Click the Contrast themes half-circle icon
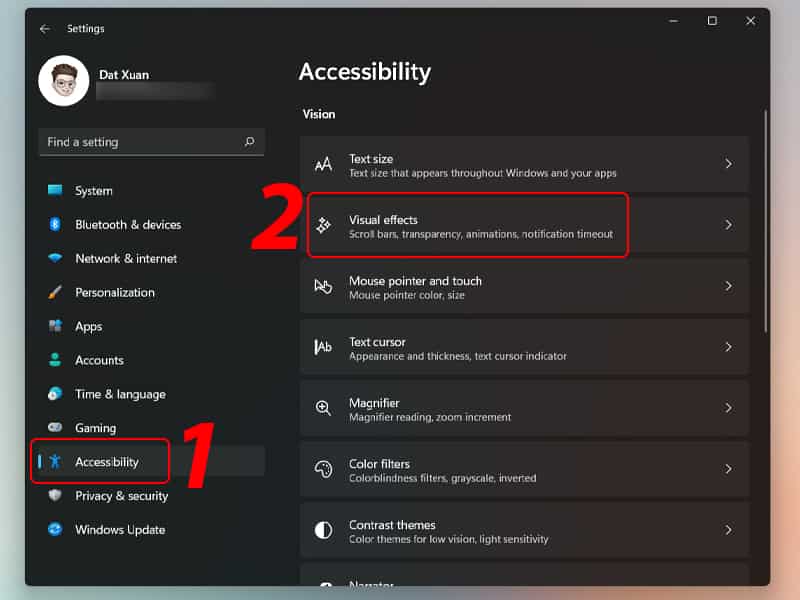 point(323,531)
